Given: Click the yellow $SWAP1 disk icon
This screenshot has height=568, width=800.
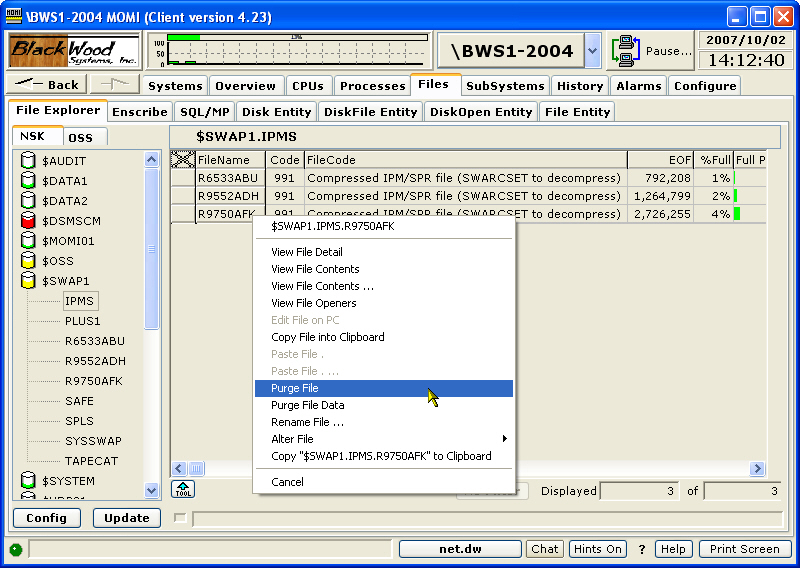Looking at the screenshot, I should click(28, 280).
